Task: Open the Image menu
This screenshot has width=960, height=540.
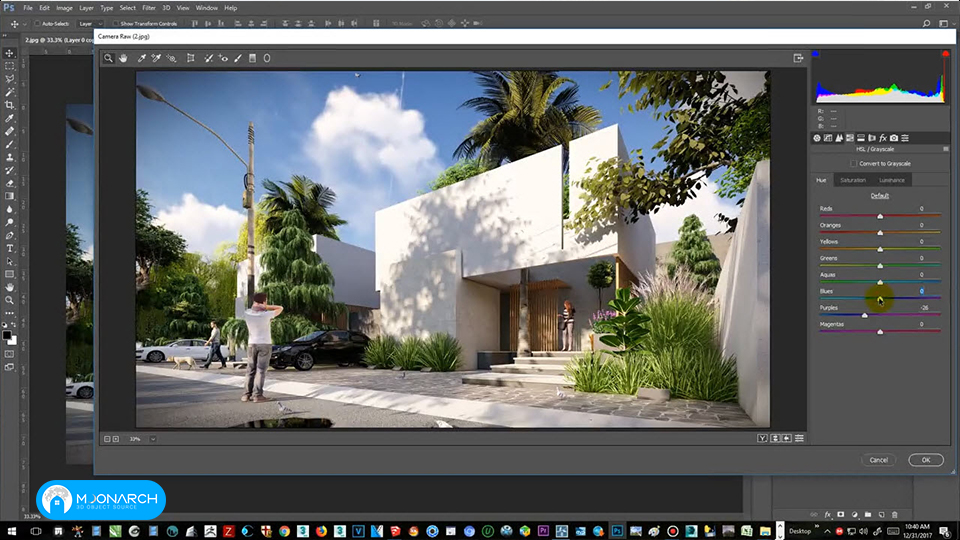Action: 64,8
